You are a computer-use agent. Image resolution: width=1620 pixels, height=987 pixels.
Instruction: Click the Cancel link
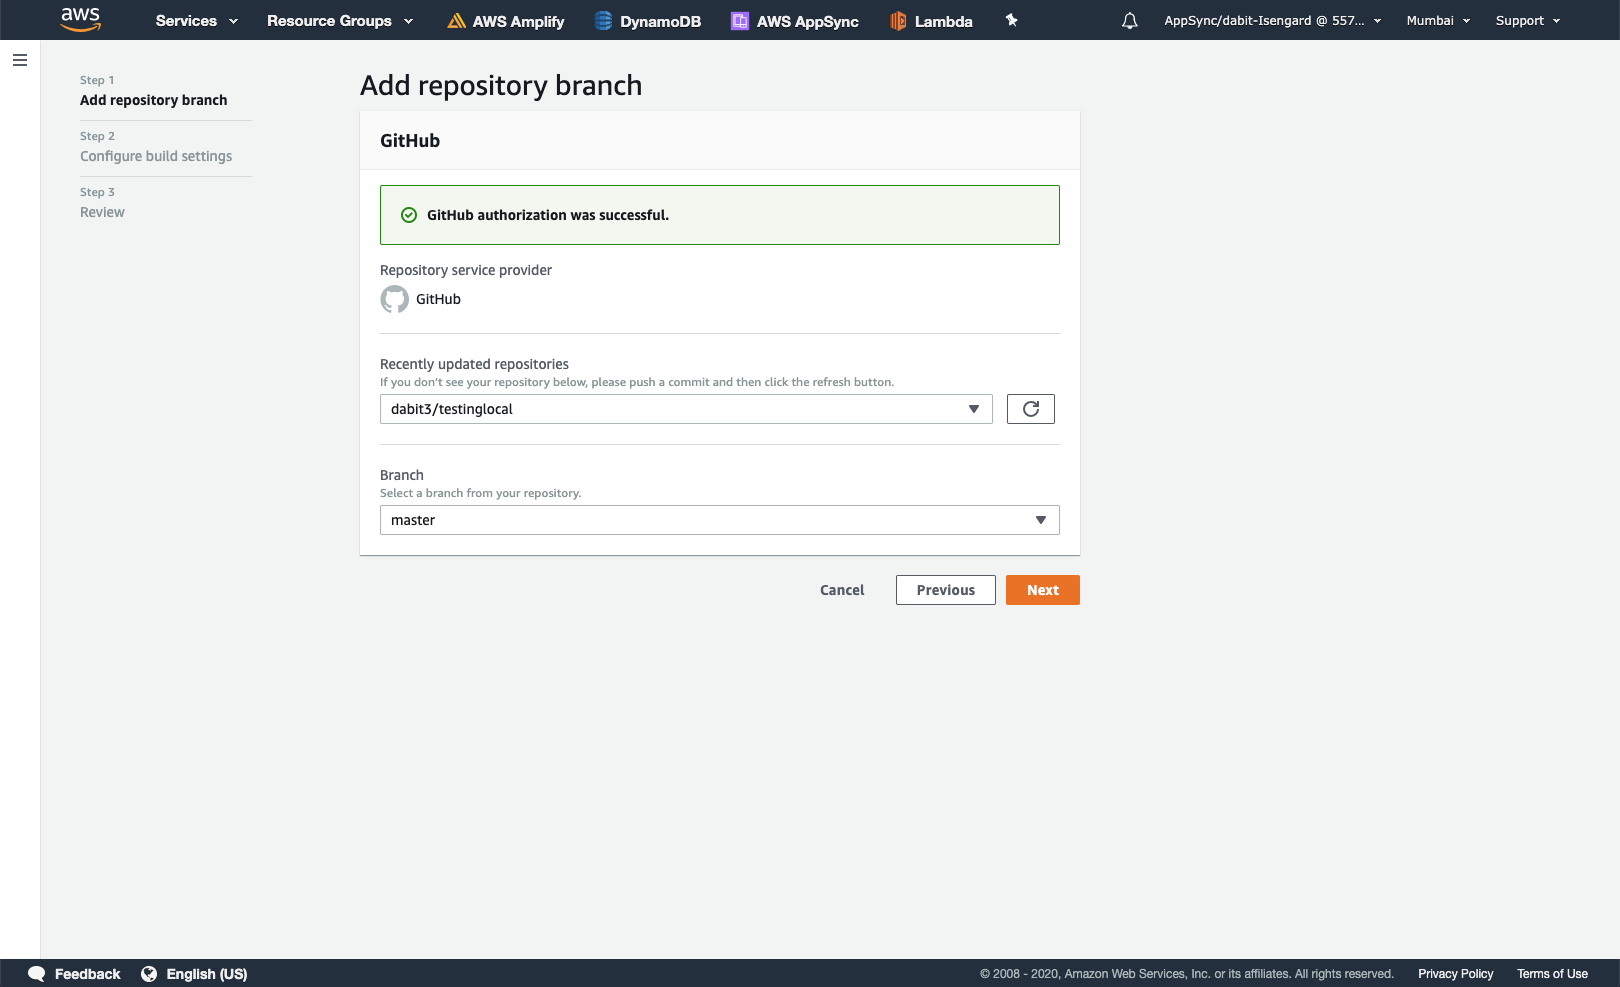point(842,590)
